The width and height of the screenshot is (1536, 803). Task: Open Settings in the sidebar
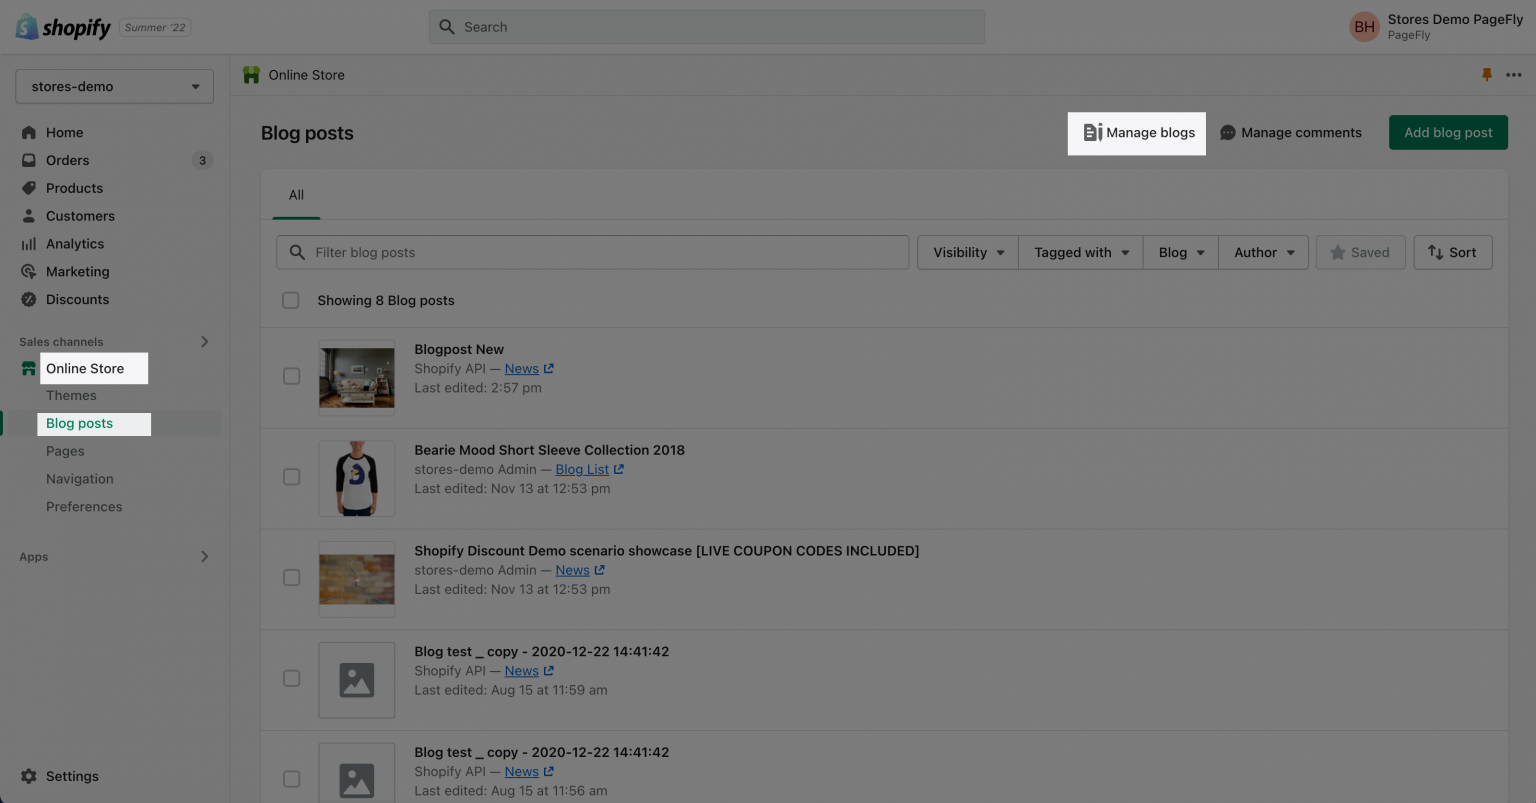(72, 776)
